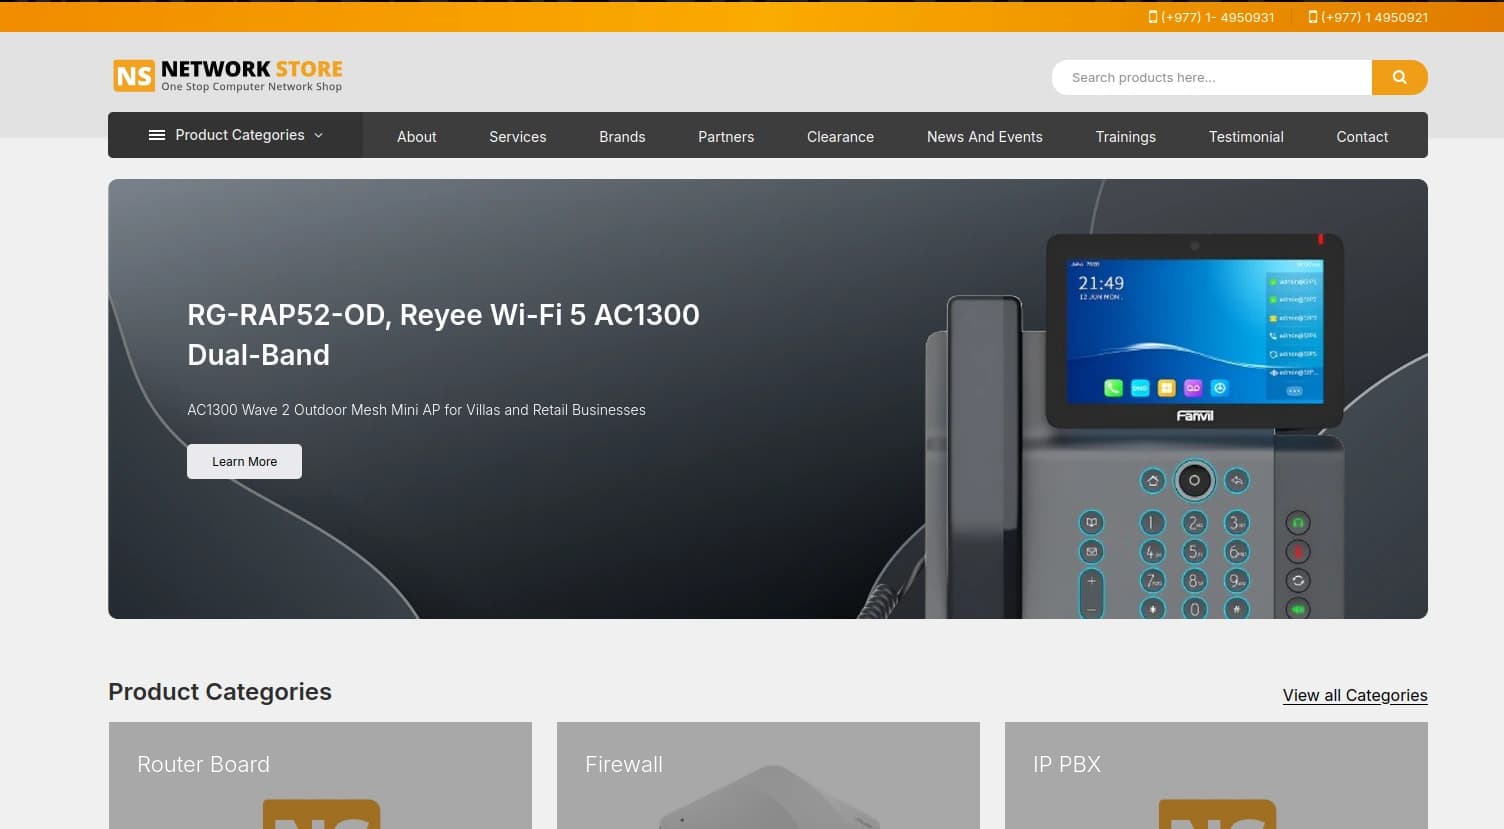This screenshot has height=829, width=1504.
Task: Expand the Product Categories dropdown chevron
Action: (319, 135)
